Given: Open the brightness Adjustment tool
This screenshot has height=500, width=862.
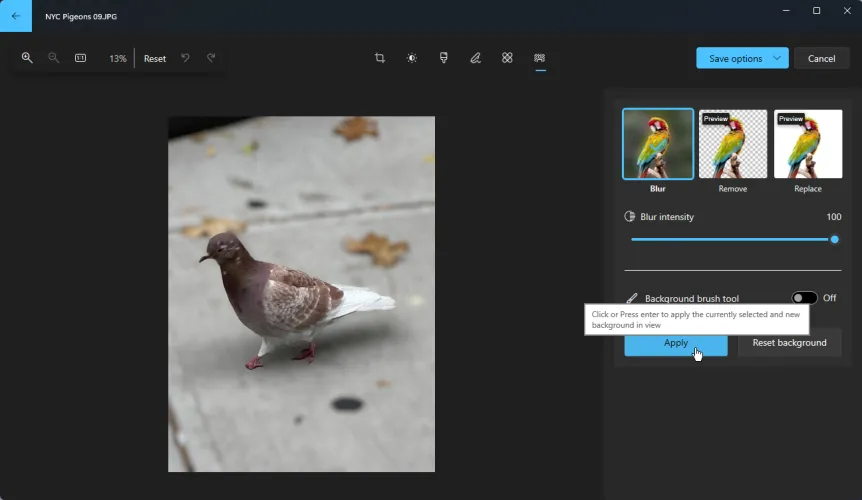Looking at the screenshot, I should (412, 58).
